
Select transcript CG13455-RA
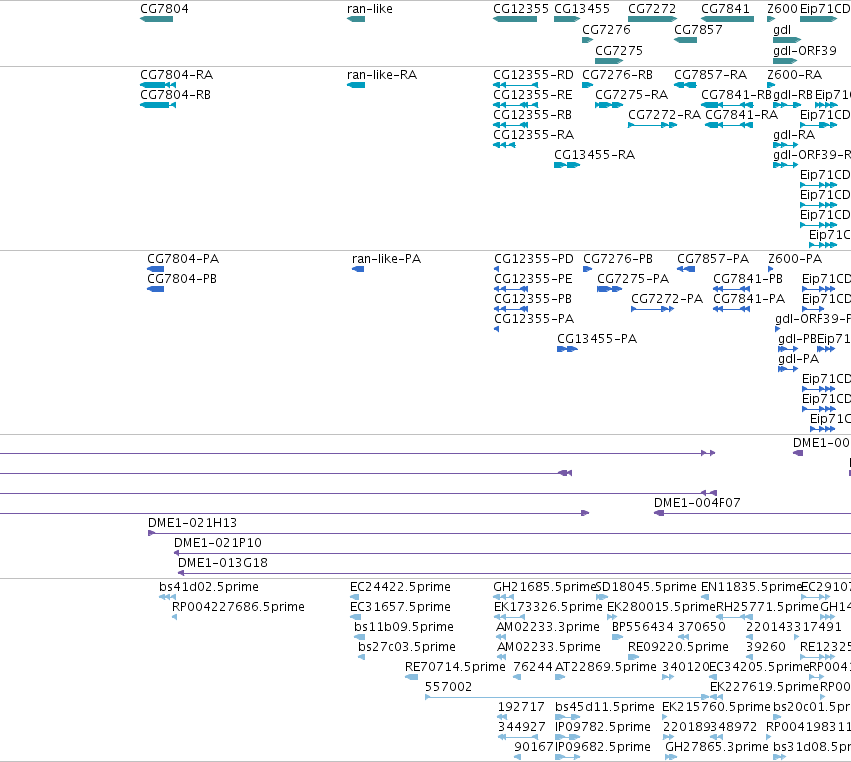point(594,155)
